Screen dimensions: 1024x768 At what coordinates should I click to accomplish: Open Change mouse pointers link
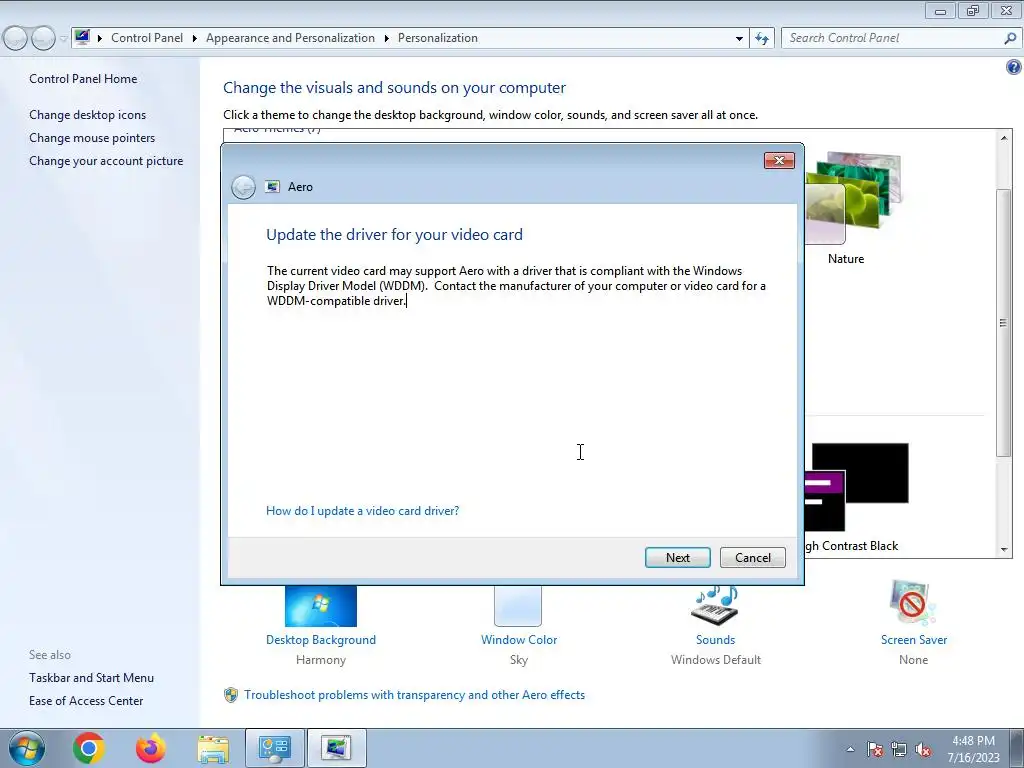(92, 138)
